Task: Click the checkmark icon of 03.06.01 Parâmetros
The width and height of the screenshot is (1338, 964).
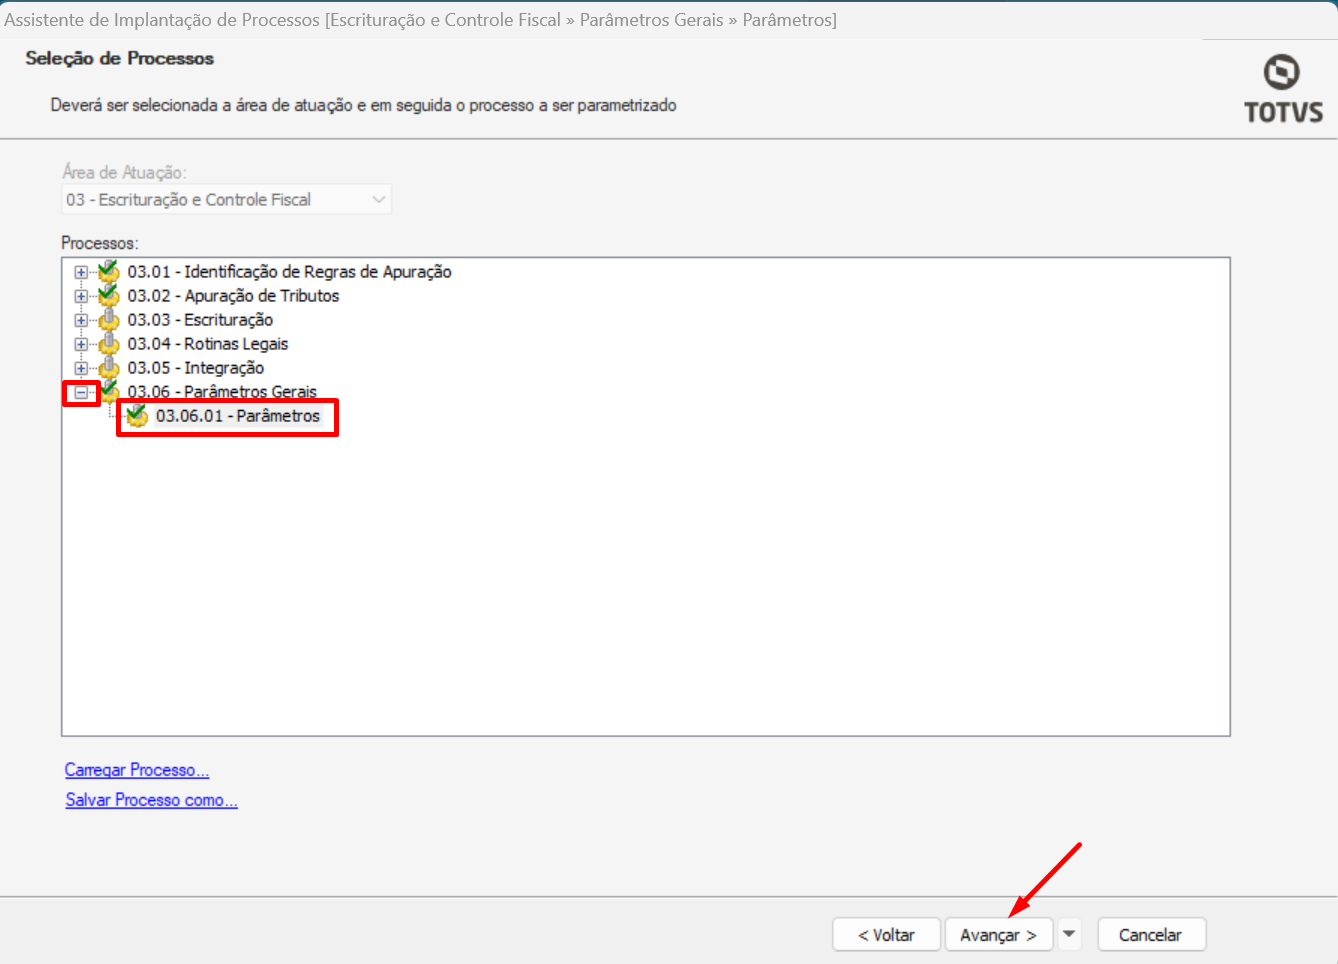Action: (x=137, y=416)
